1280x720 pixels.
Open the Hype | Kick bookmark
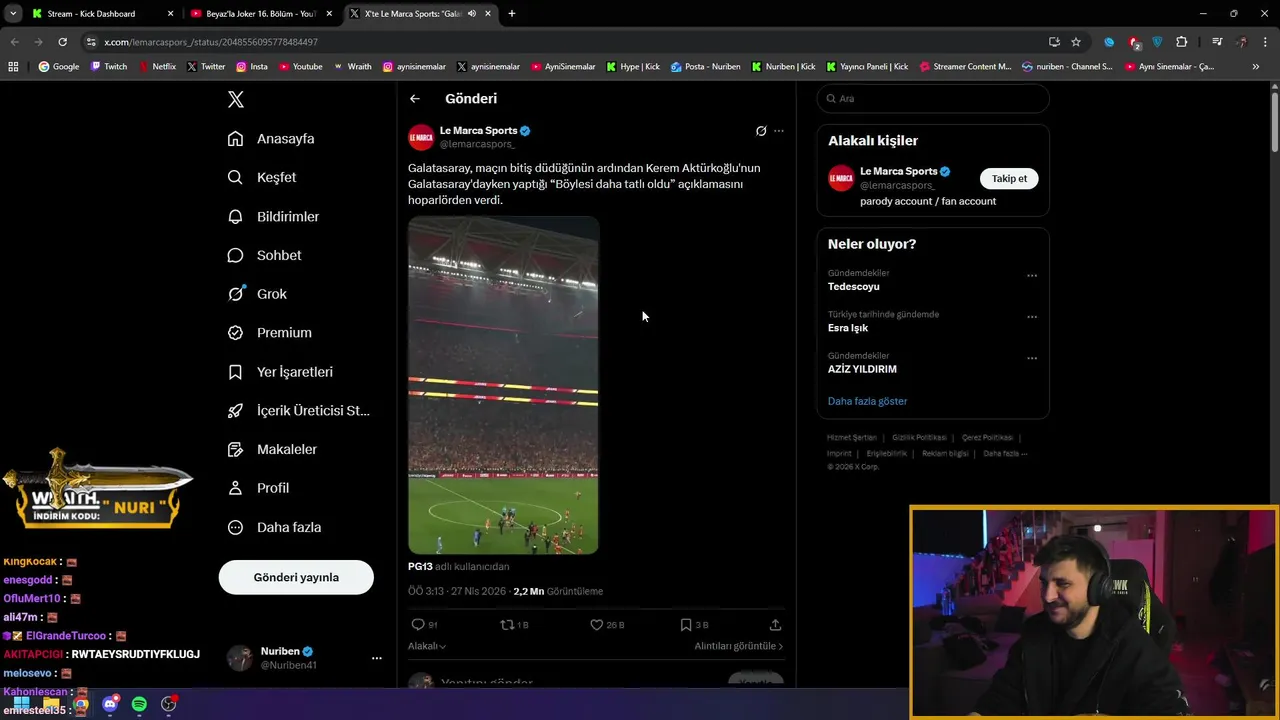pyautogui.click(x=632, y=67)
